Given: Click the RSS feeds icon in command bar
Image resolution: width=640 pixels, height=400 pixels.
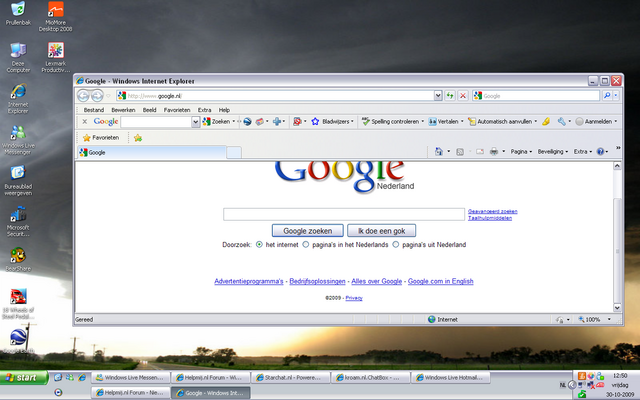Looking at the screenshot, I should 460,152.
